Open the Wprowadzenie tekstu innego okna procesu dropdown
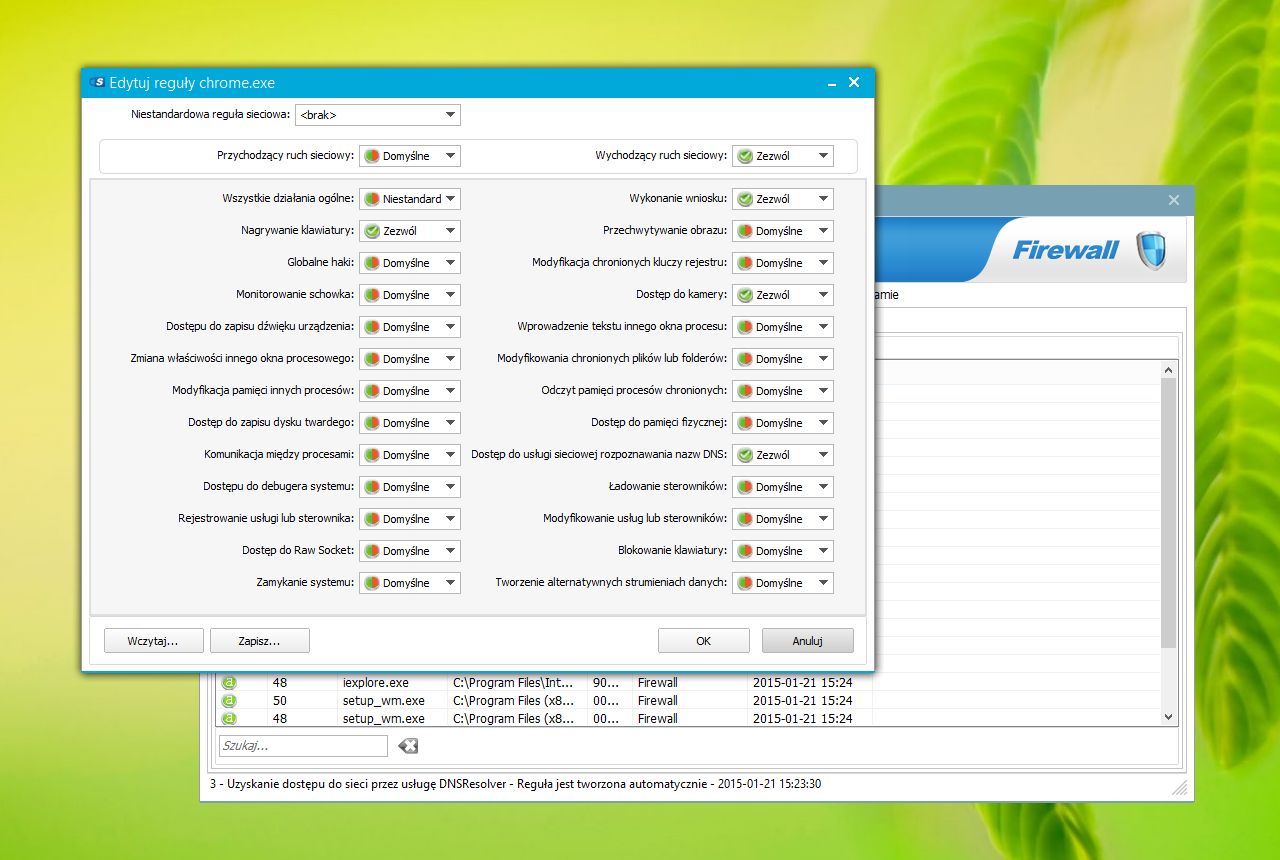 [783, 327]
